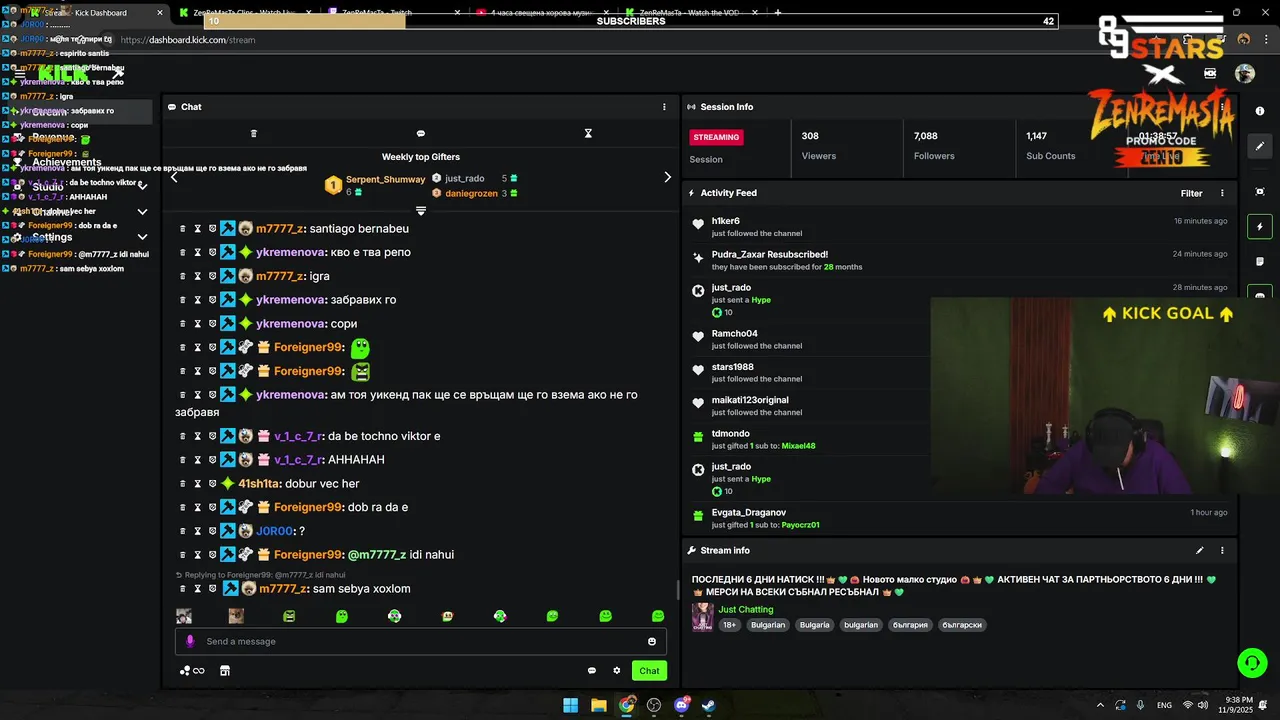Open the Chat panel three-dot menu

[664, 107]
